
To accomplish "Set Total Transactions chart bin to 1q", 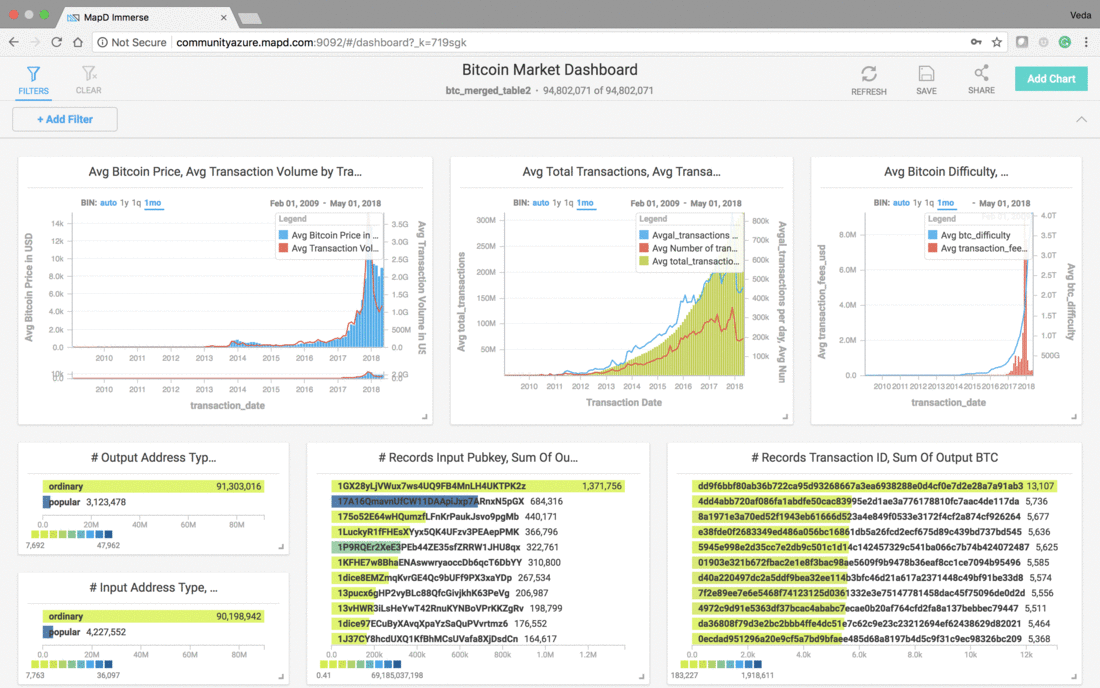I will pos(568,203).
